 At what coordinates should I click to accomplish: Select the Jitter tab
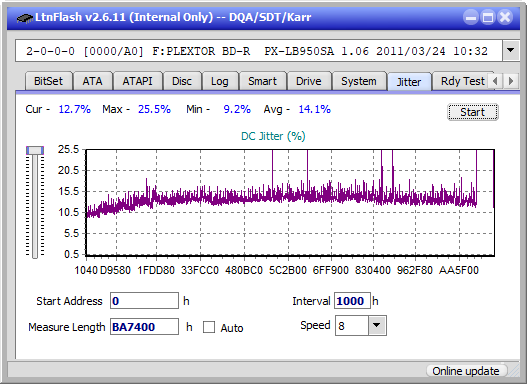coord(409,82)
